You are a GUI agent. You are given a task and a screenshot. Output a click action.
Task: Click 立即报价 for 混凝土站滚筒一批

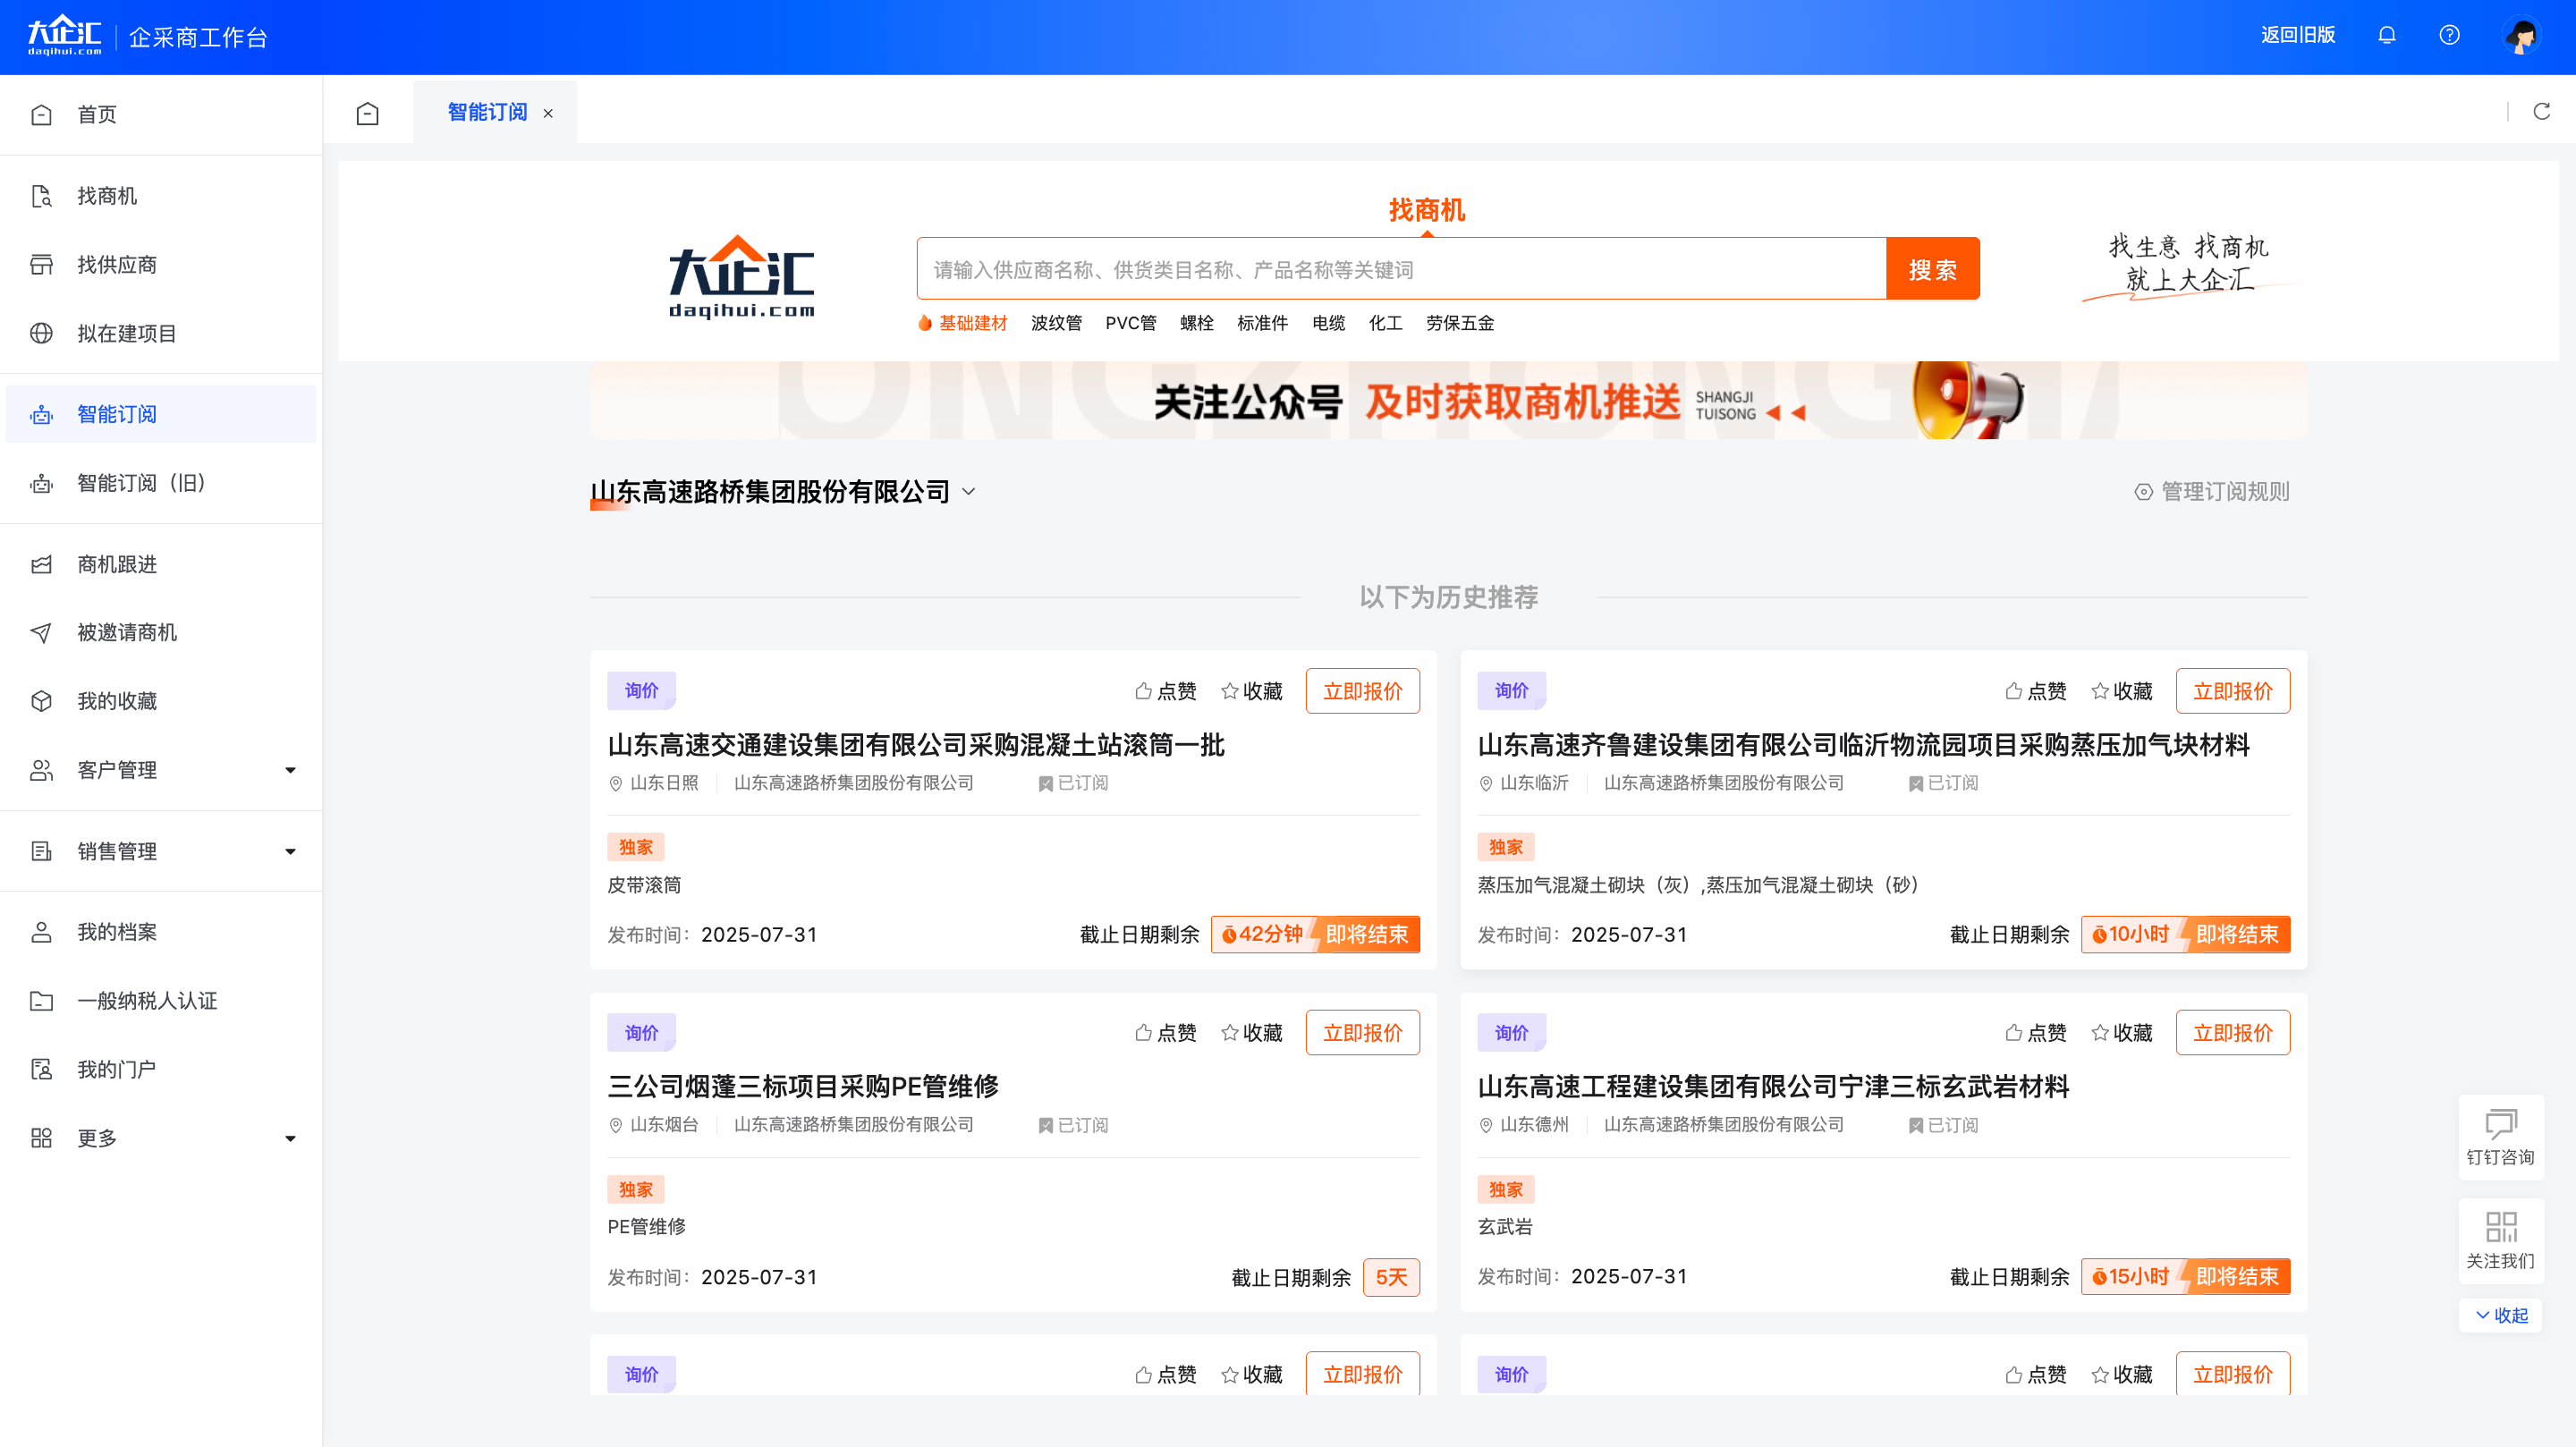(x=1362, y=692)
